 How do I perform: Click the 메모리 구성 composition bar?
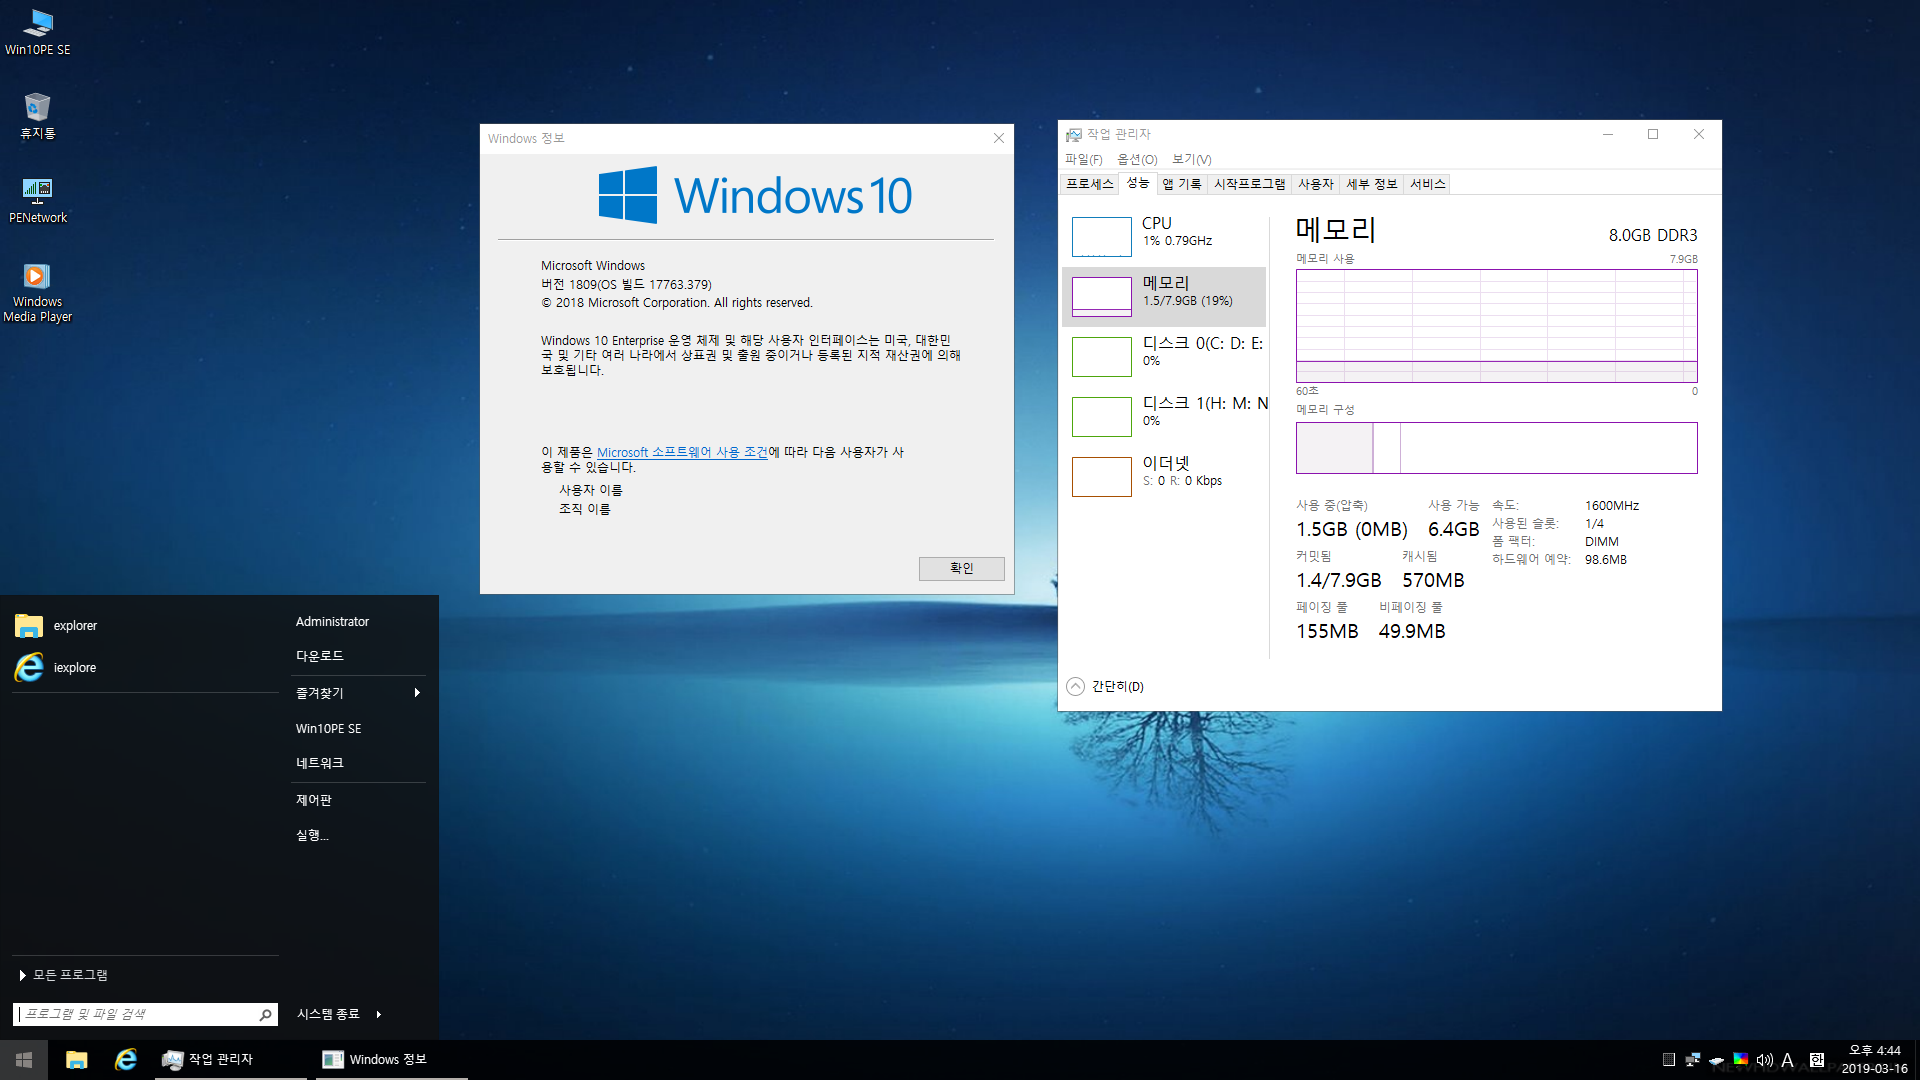[x=1496, y=447]
